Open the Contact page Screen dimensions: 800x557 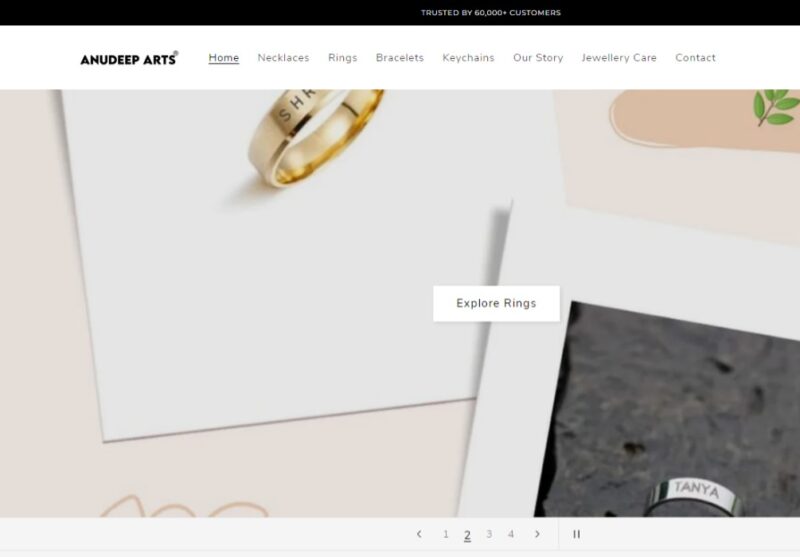[x=695, y=58]
